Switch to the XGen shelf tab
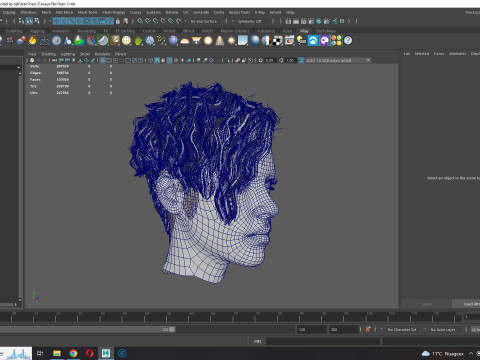The height and width of the screenshot is (360, 480). tap(287, 31)
